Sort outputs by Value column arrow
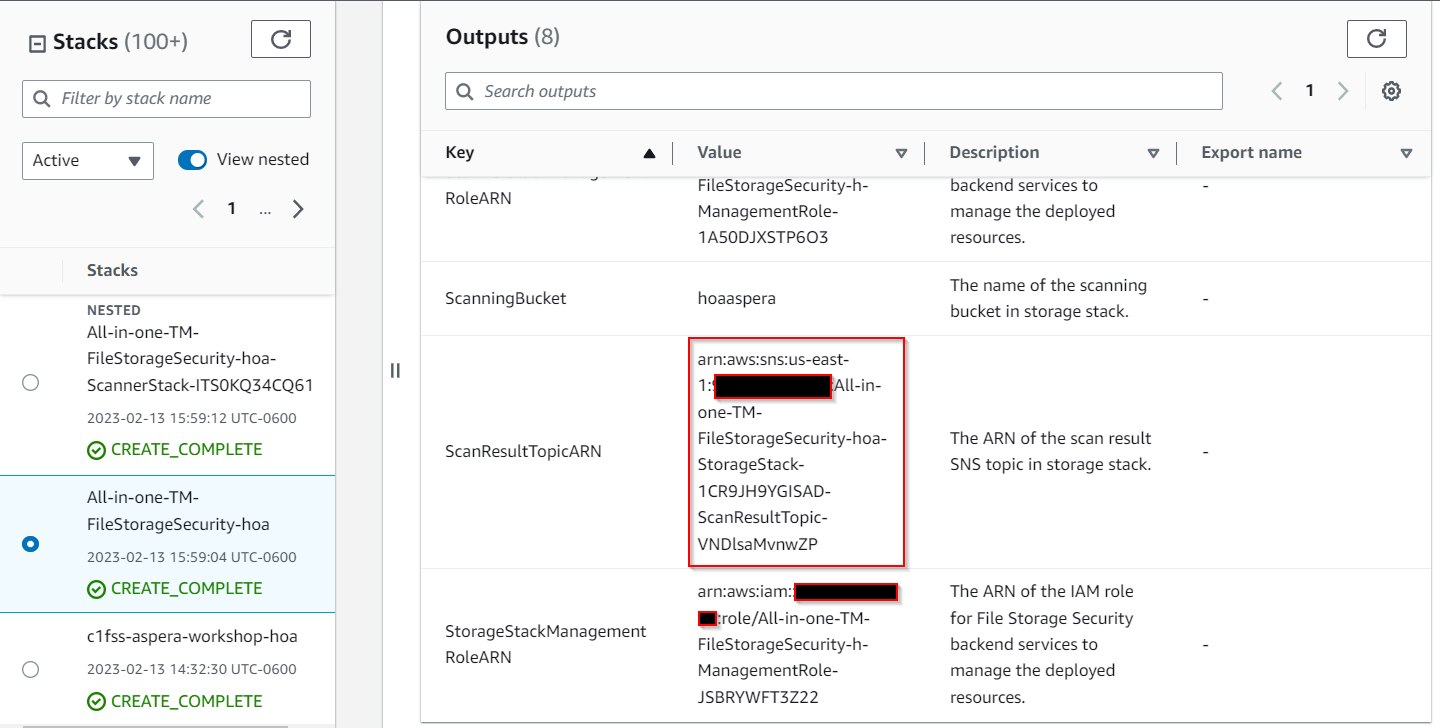 click(x=901, y=153)
